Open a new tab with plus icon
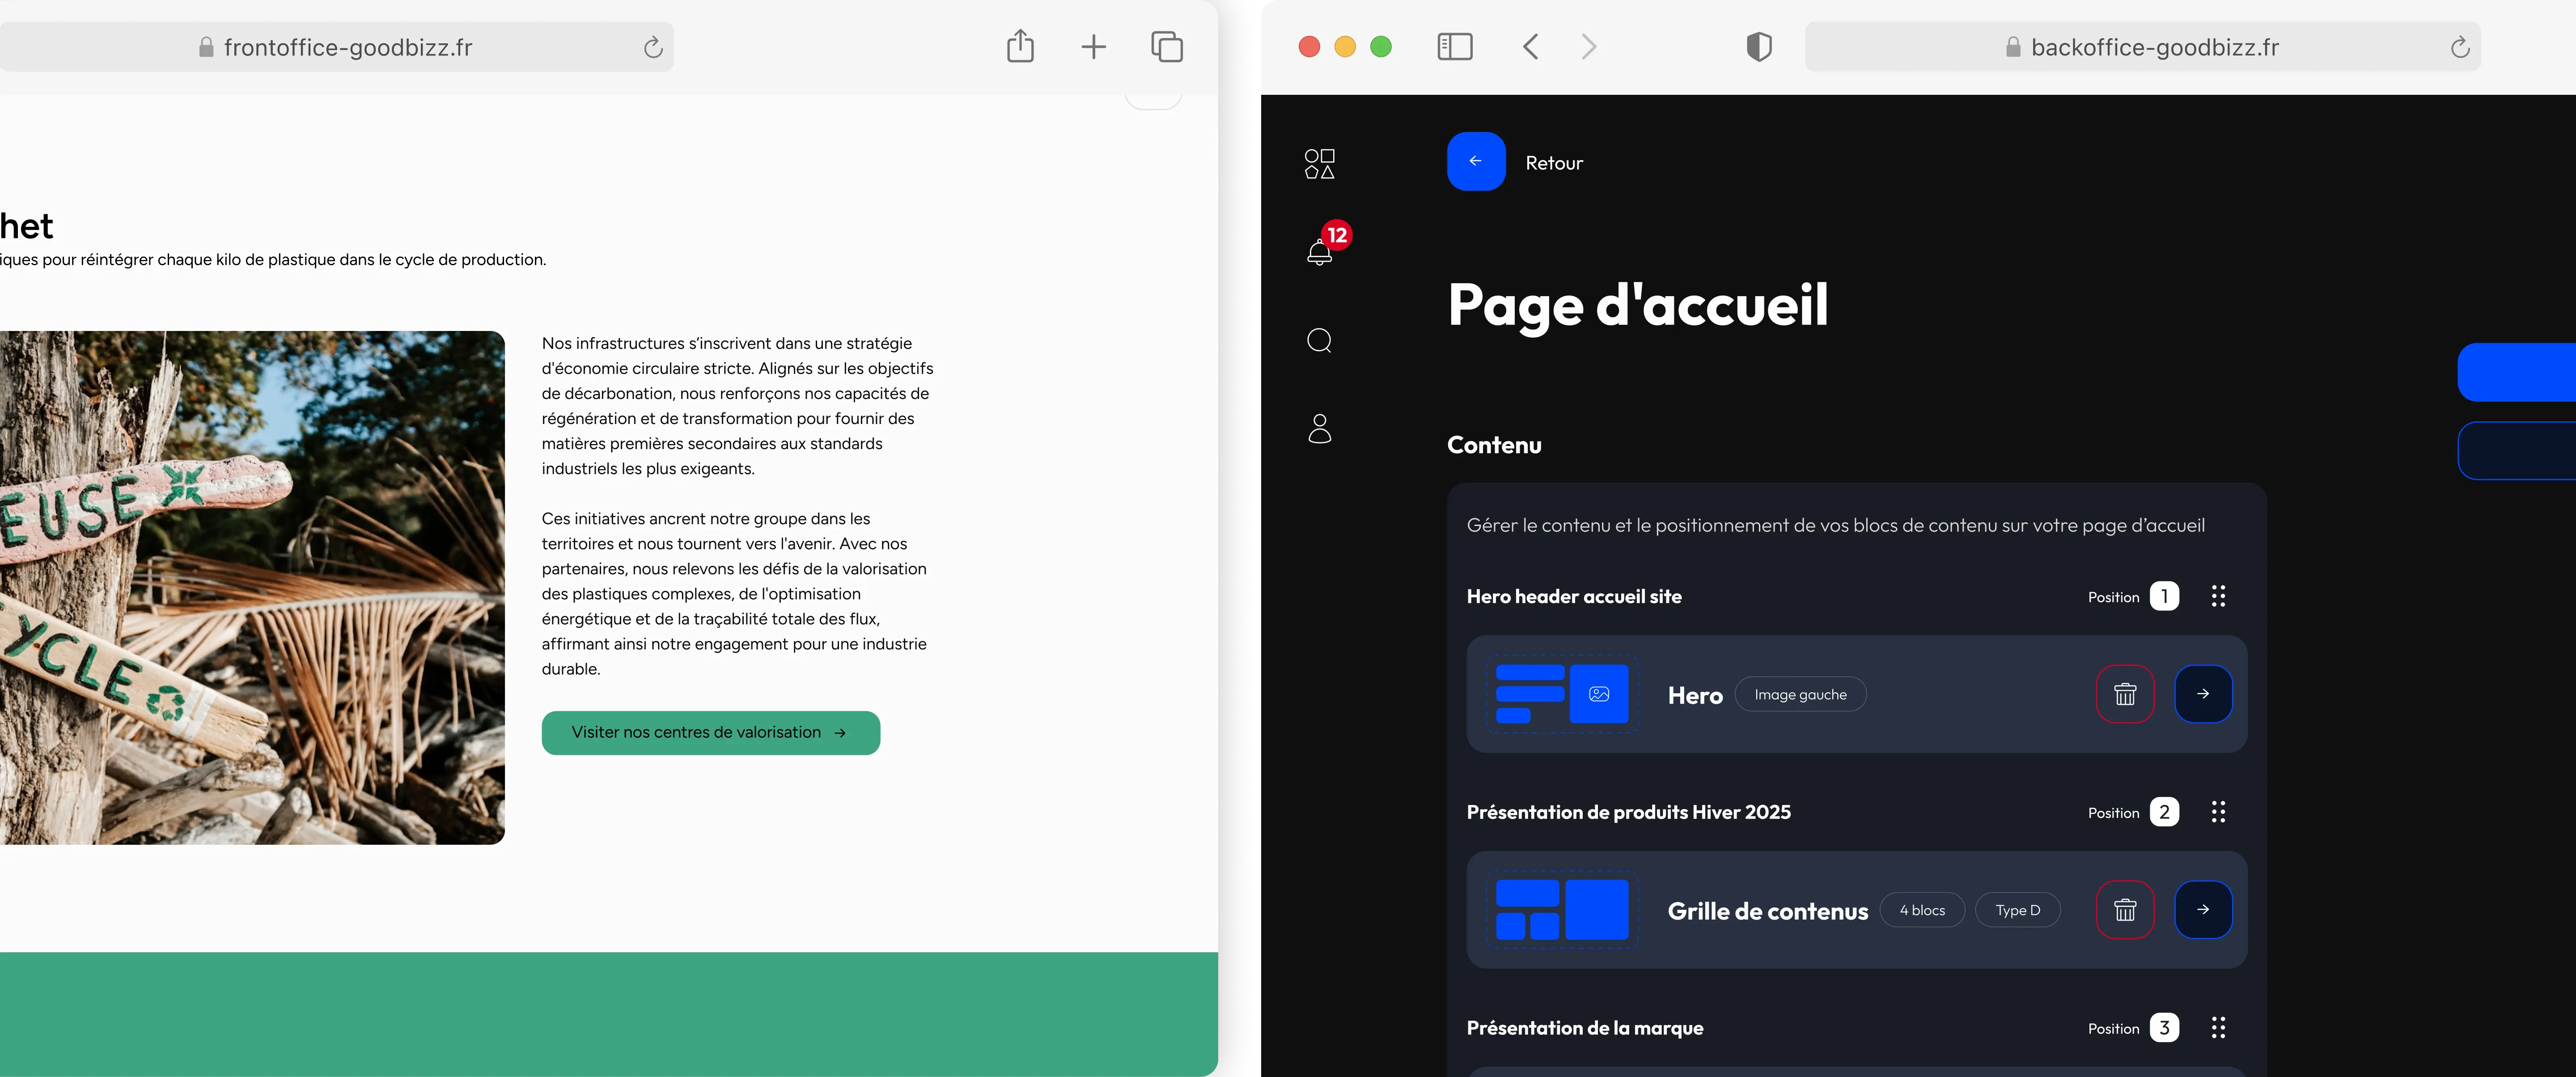The height and width of the screenshot is (1077, 2576). (x=1093, y=47)
